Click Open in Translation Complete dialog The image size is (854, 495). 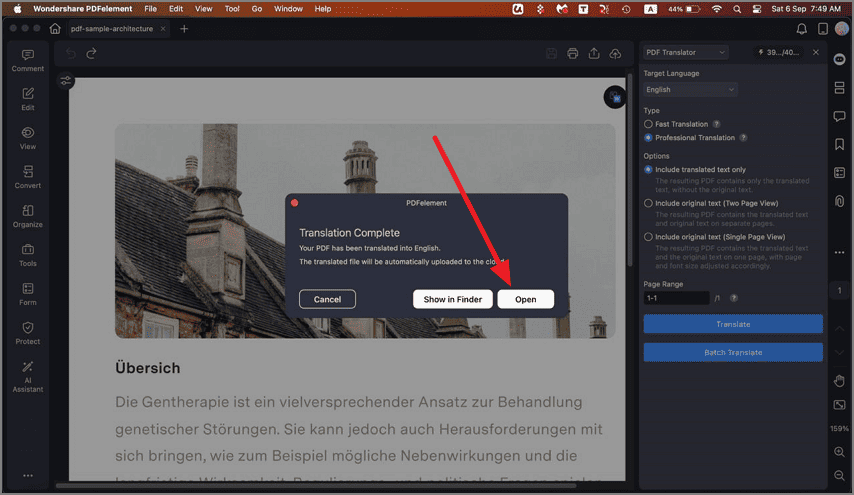526,300
